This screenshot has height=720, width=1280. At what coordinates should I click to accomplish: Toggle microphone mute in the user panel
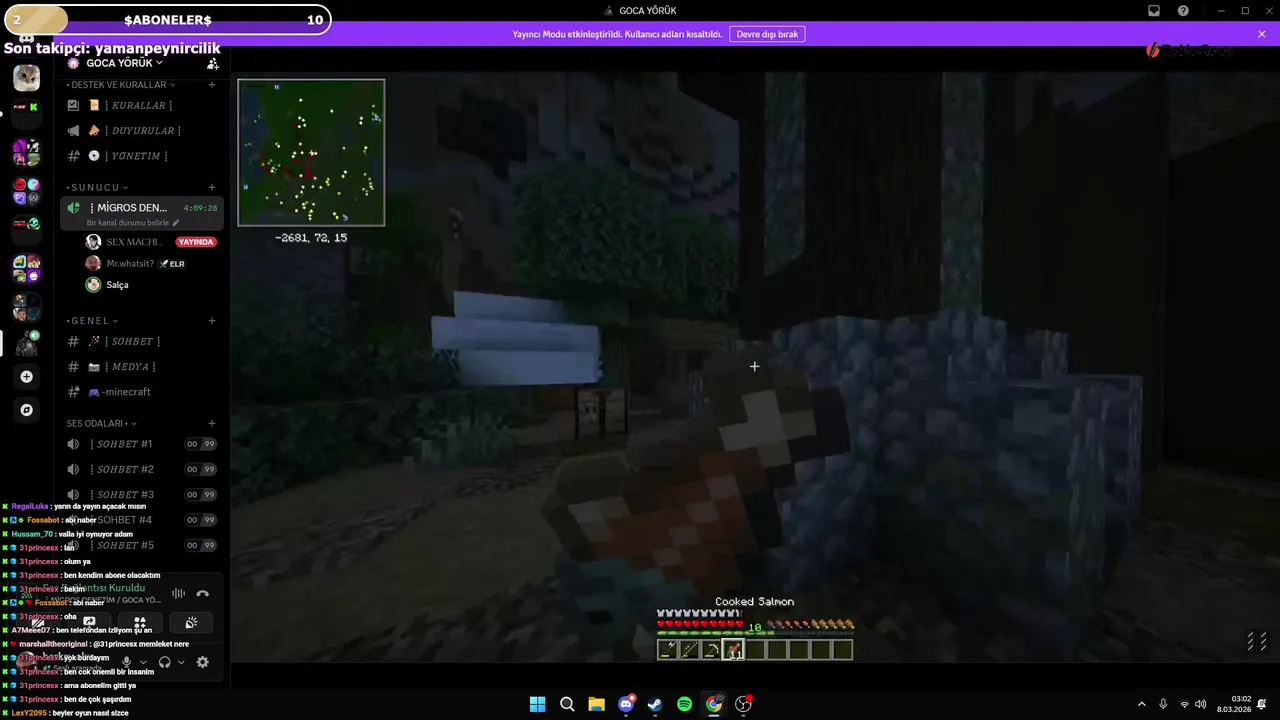[x=127, y=662]
